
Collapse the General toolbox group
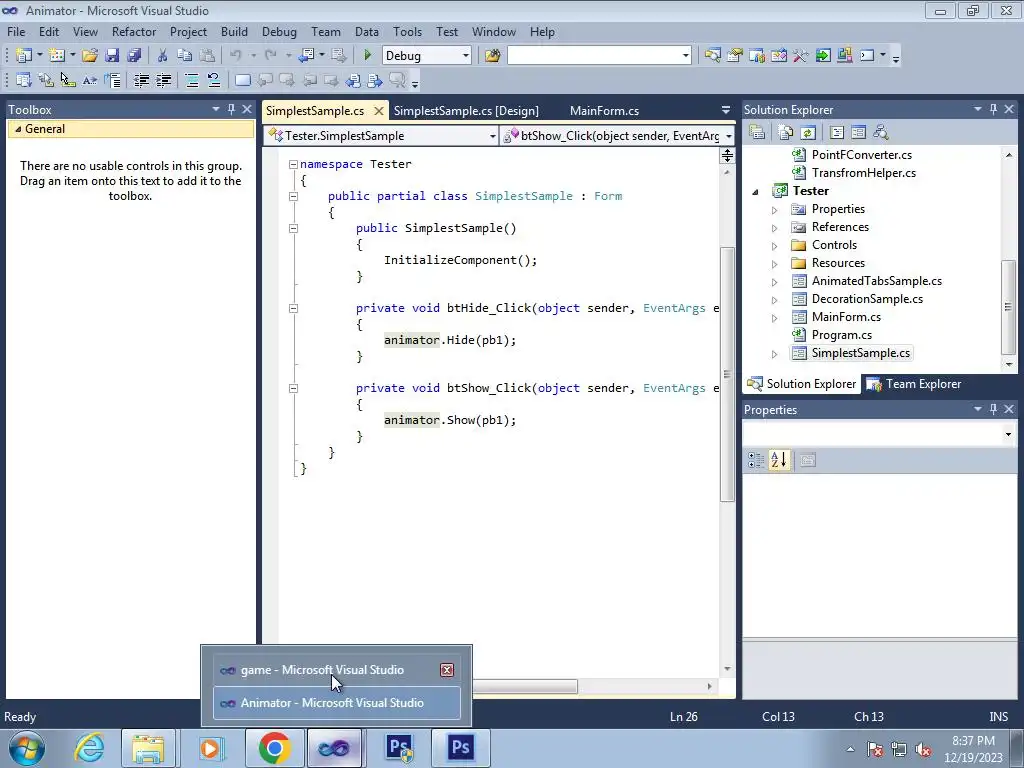(x=18, y=129)
